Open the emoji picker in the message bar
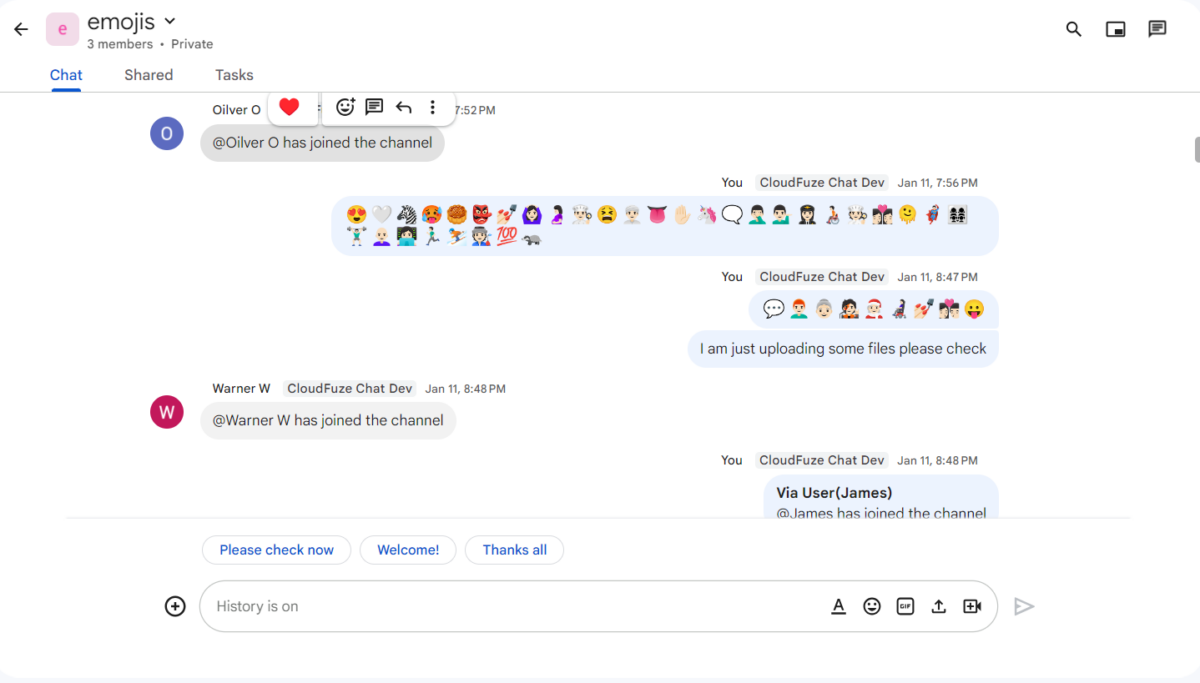The height and width of the screenshot is (683, 1200). click(x=871, y=606)
